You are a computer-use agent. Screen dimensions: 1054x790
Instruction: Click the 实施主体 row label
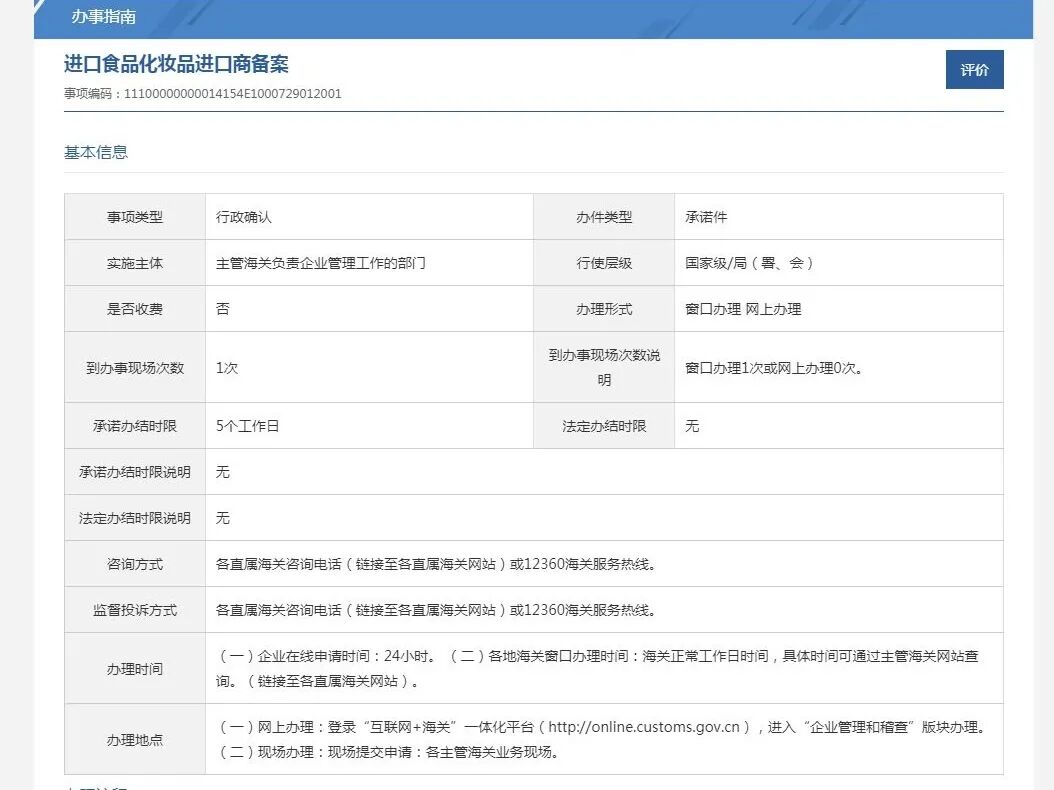tap(135, 262)
